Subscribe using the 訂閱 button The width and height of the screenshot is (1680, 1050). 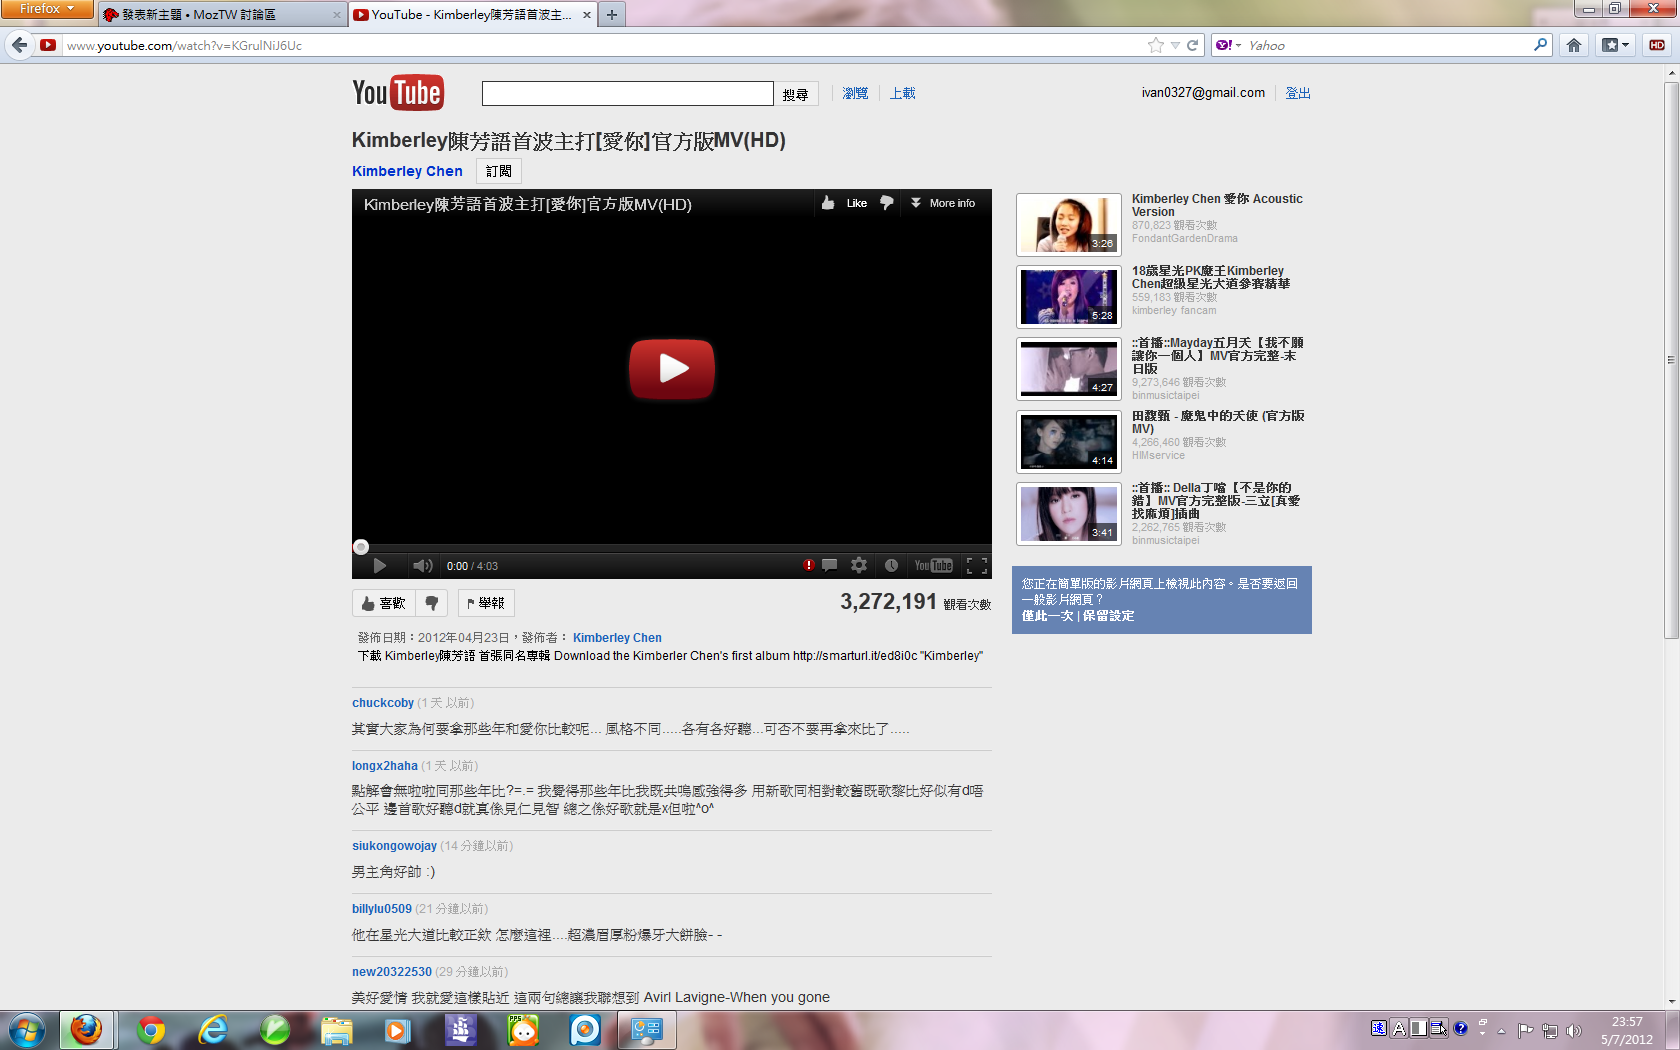(x=499, y=171)
